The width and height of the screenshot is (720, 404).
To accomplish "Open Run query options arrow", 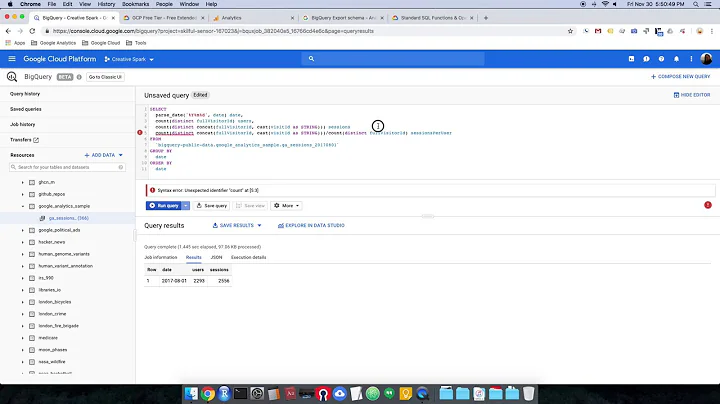I will (x=186, y=206).
